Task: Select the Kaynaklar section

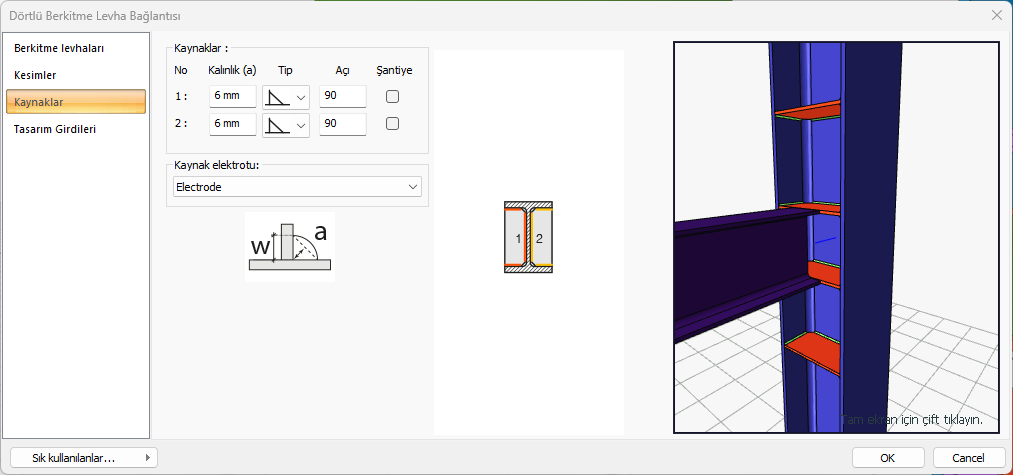Action: point(76,102)
